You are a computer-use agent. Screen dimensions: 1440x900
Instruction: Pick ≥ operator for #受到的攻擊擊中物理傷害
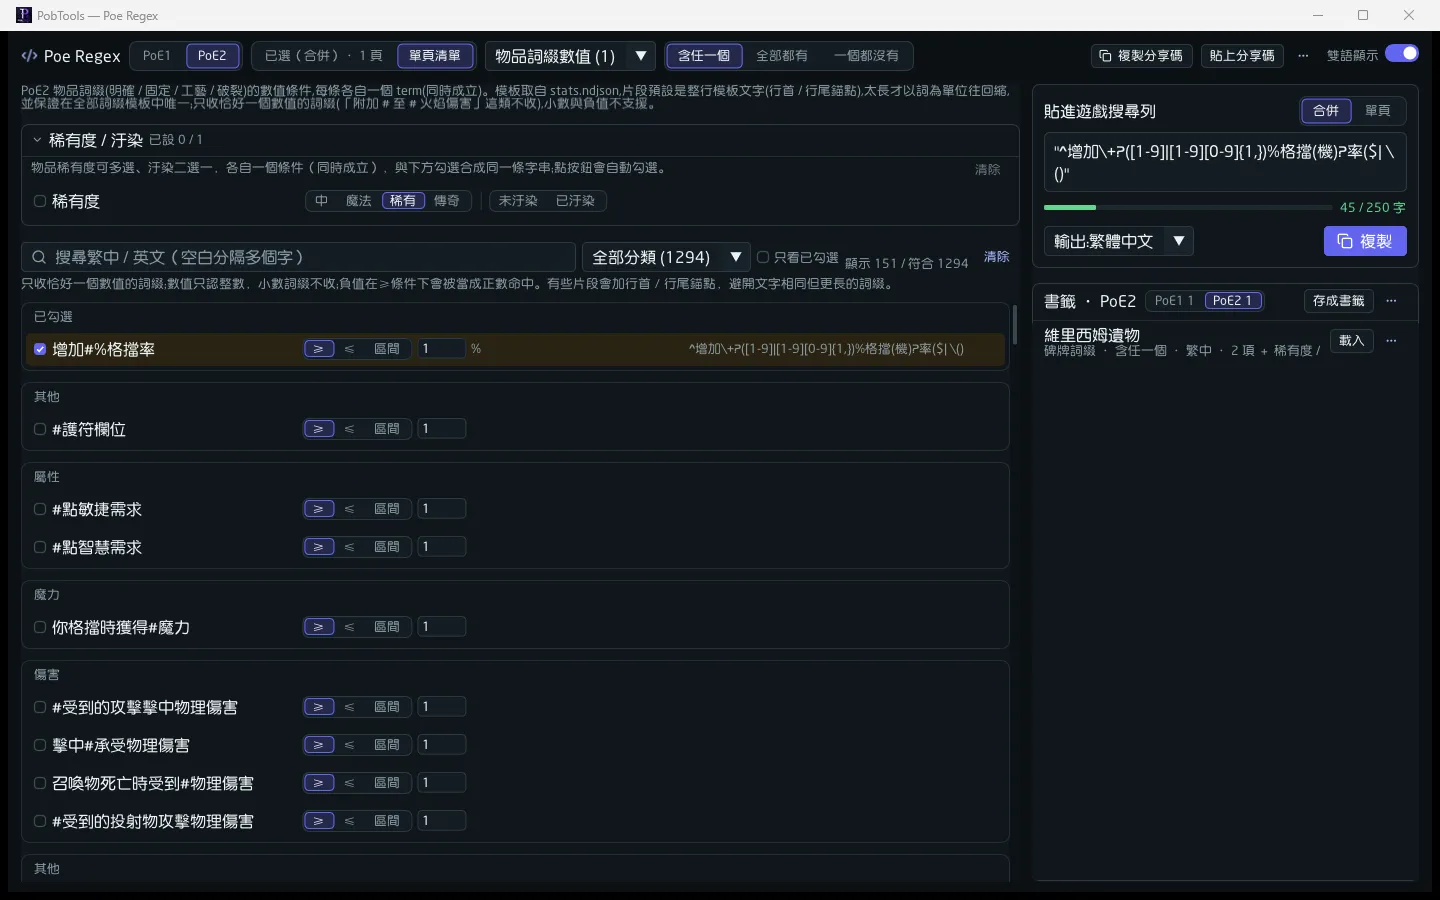click(x=319, y=707)
